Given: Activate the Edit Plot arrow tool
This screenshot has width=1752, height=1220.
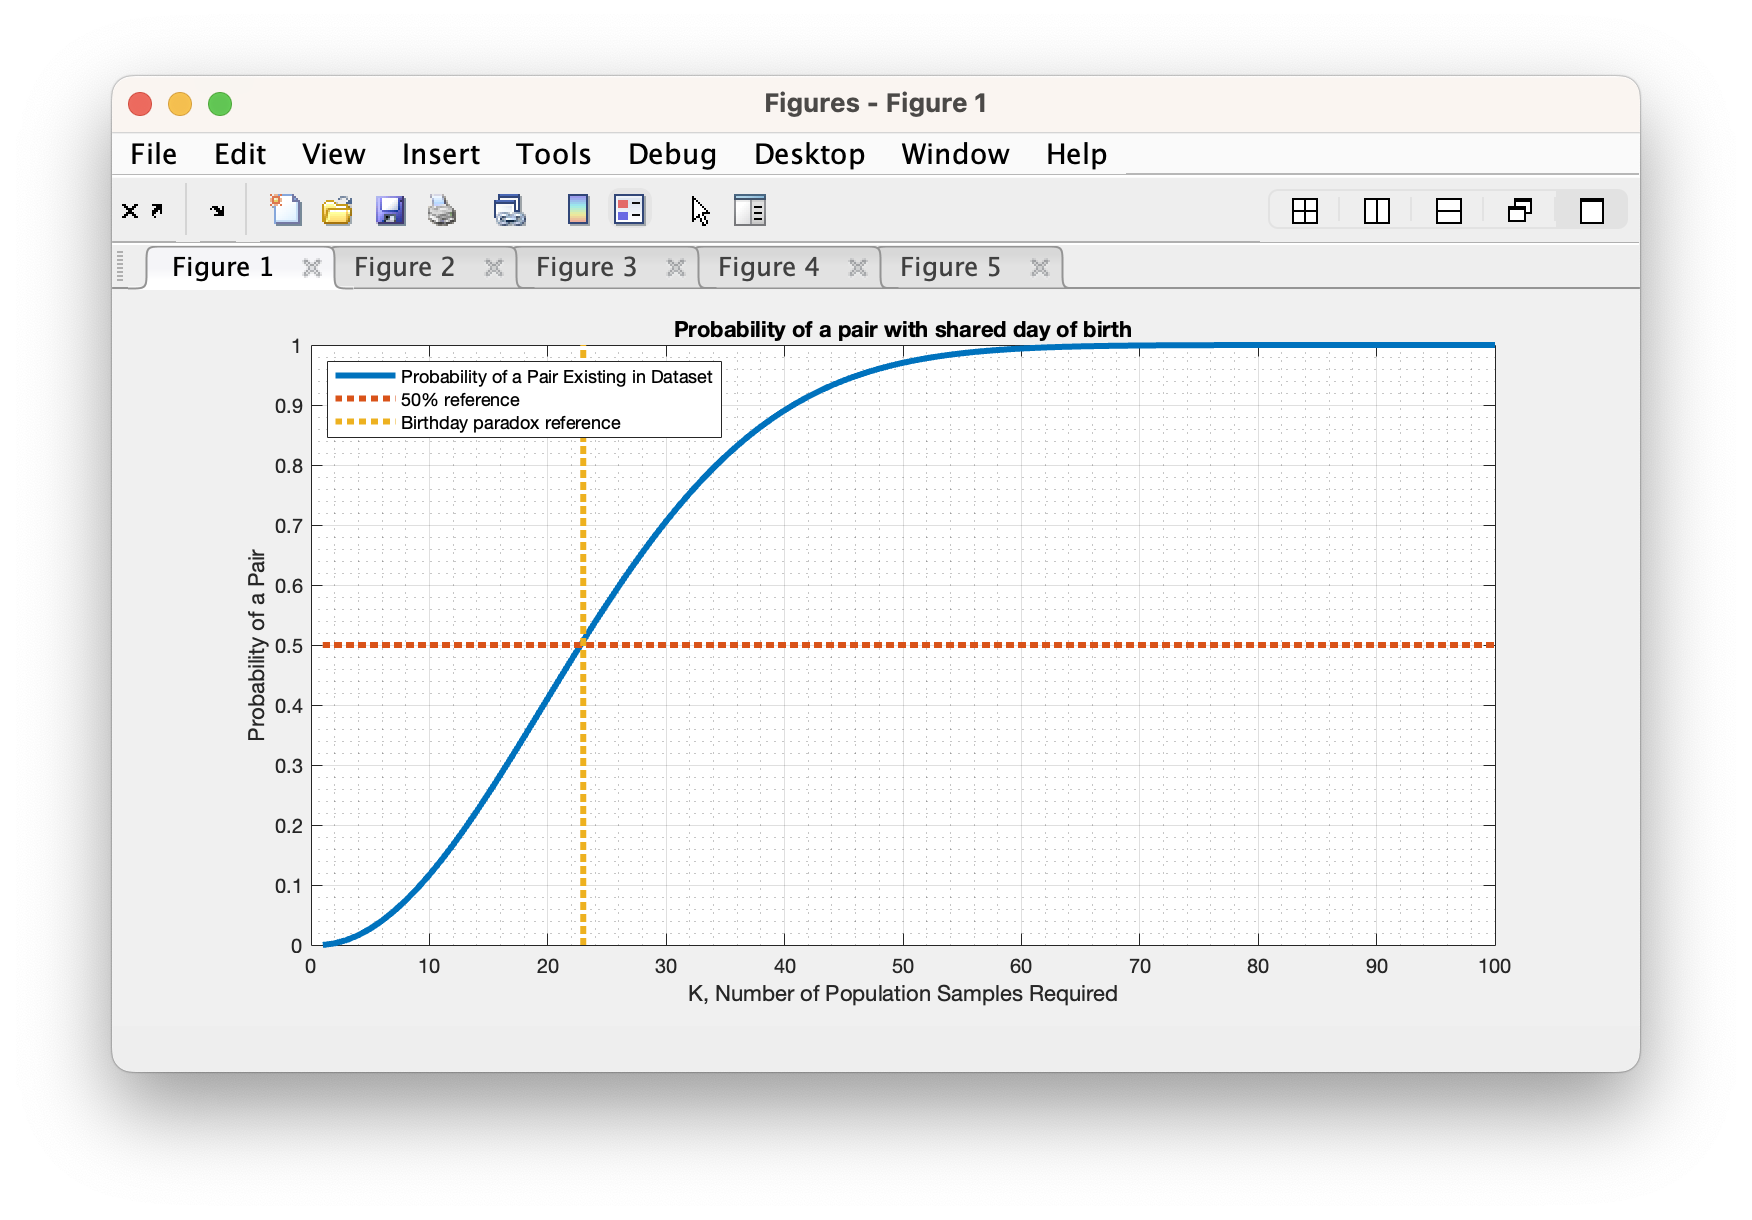Looking at the screenshot, I should click(x=700, y=210).
